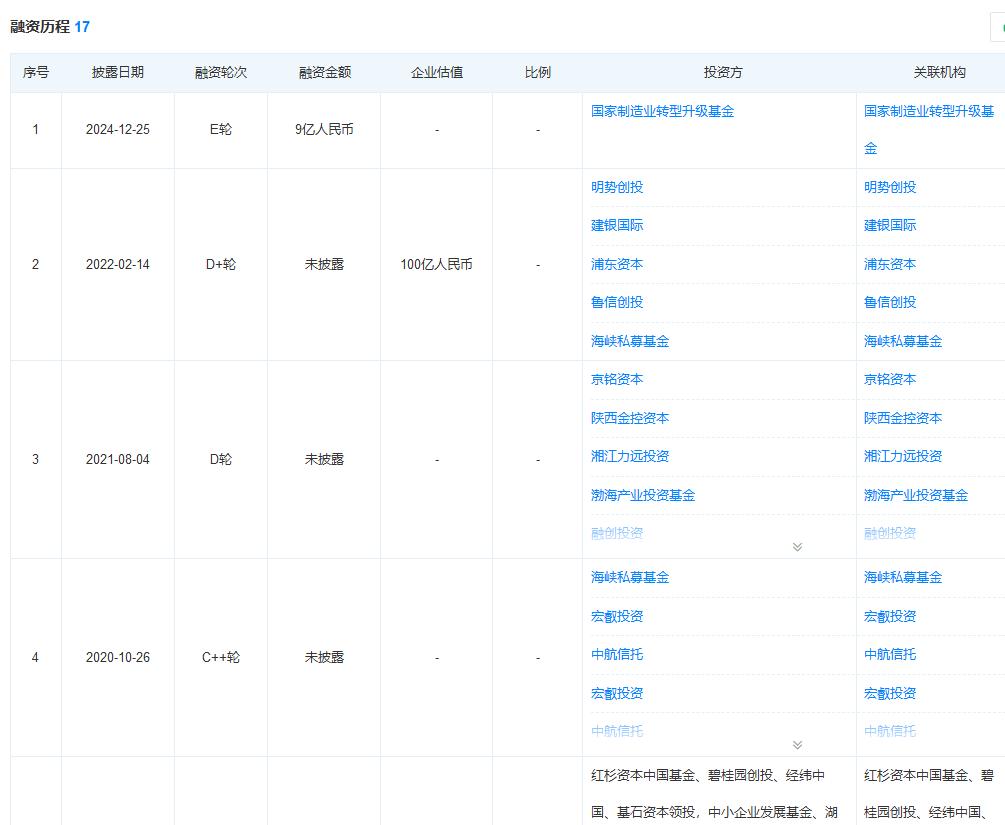Expand the C++轮 investor list chevron

click(x=797, y=745)
